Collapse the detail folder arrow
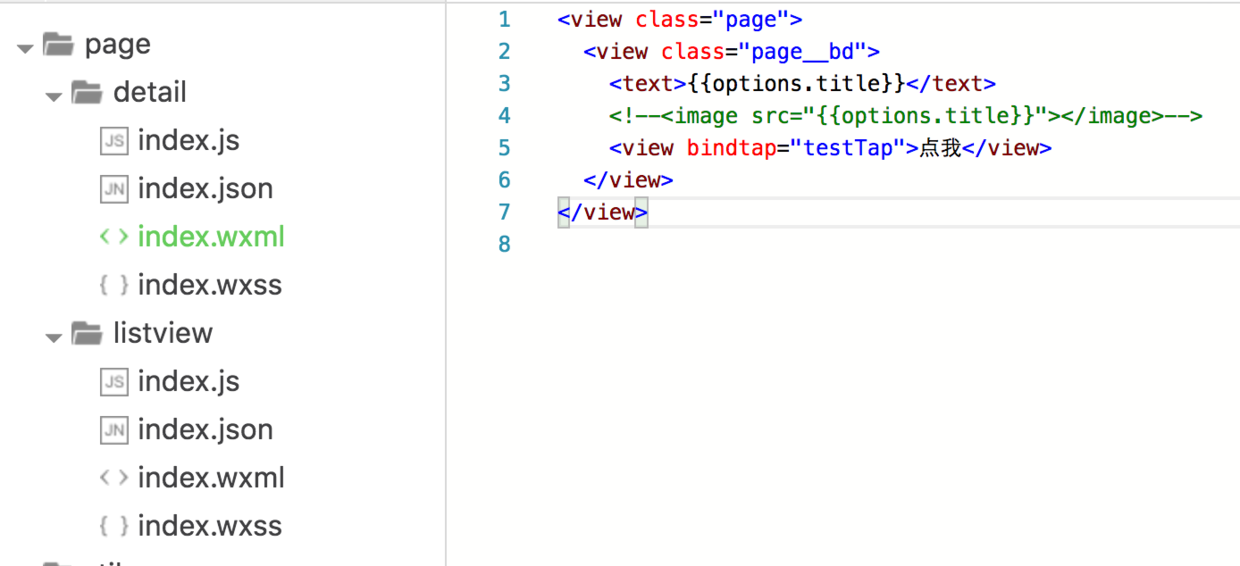The height and width of the screenshot is (566, 1240). tap(54, 96)
